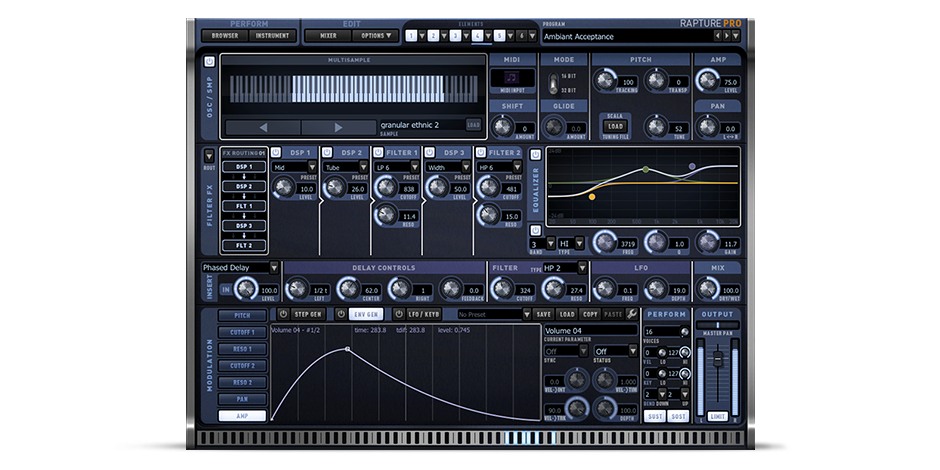Open the No Preset modulation dropdown
Viewport: 940px width, 470px height.
[495, 314]
